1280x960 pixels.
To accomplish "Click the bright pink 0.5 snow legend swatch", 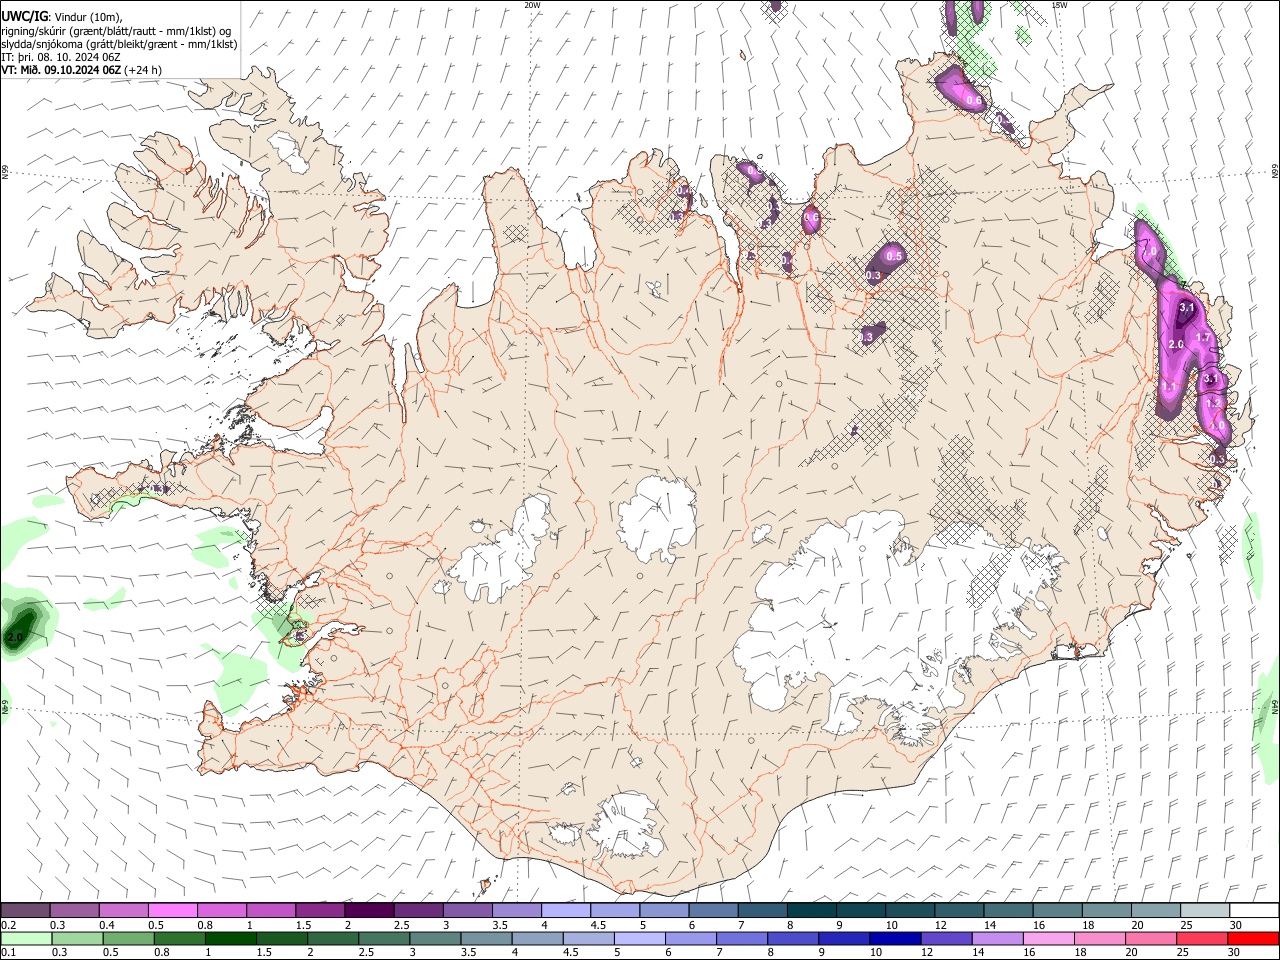I will tap(172, 911).
